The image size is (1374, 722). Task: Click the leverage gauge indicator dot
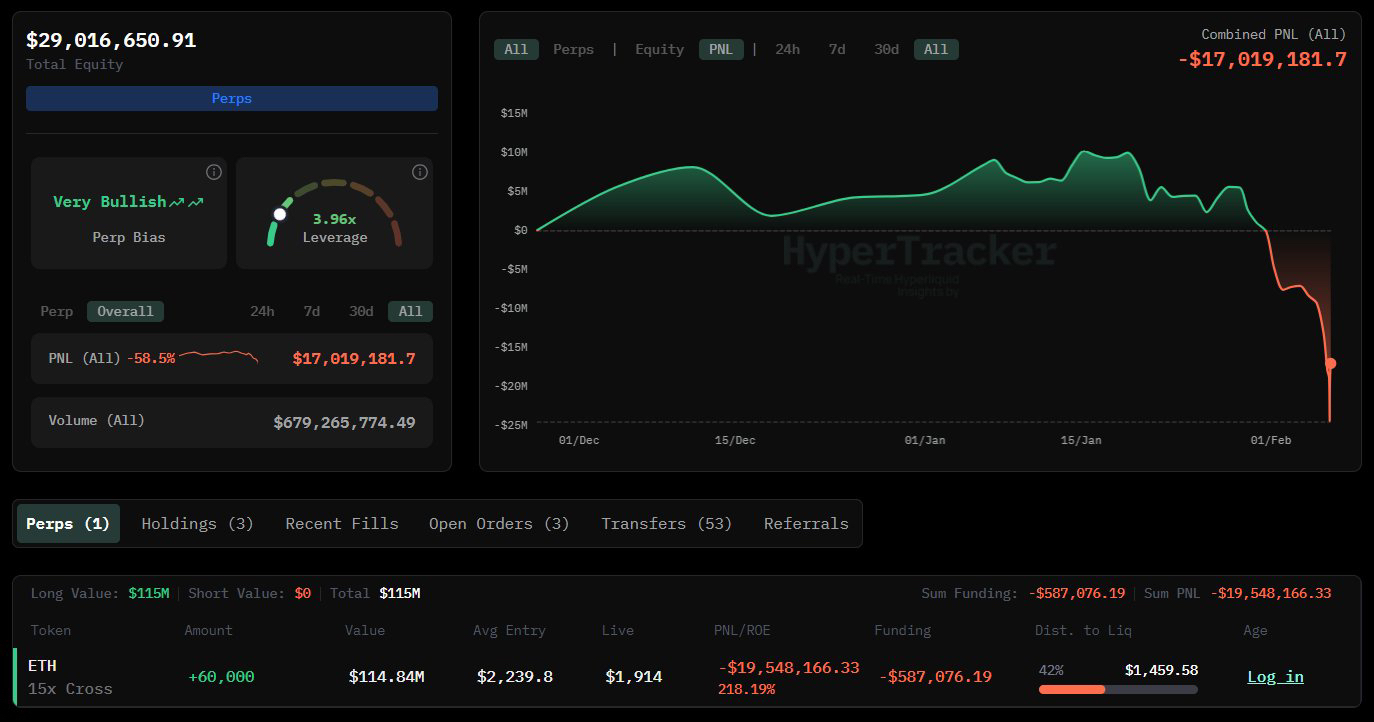click(280, 214)
